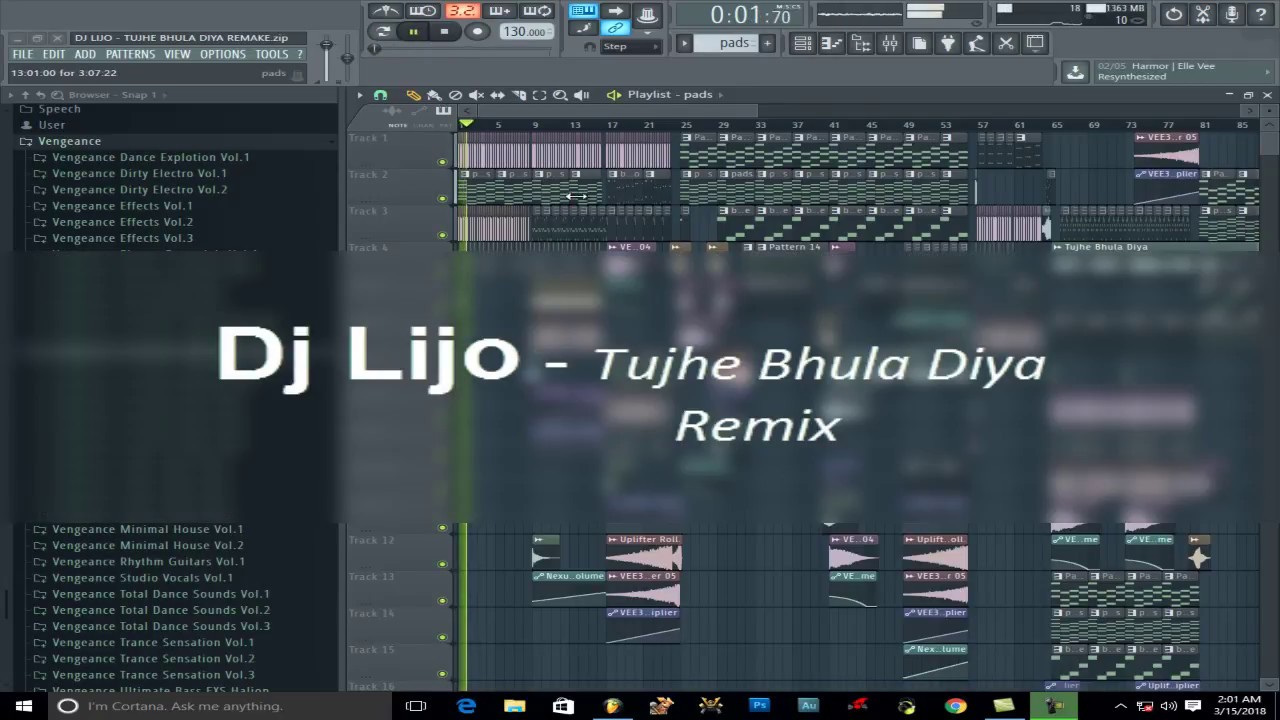This screenshot has height=720, width=1280.
Task: Open the VIEW menu
Action: click(177, 54)
